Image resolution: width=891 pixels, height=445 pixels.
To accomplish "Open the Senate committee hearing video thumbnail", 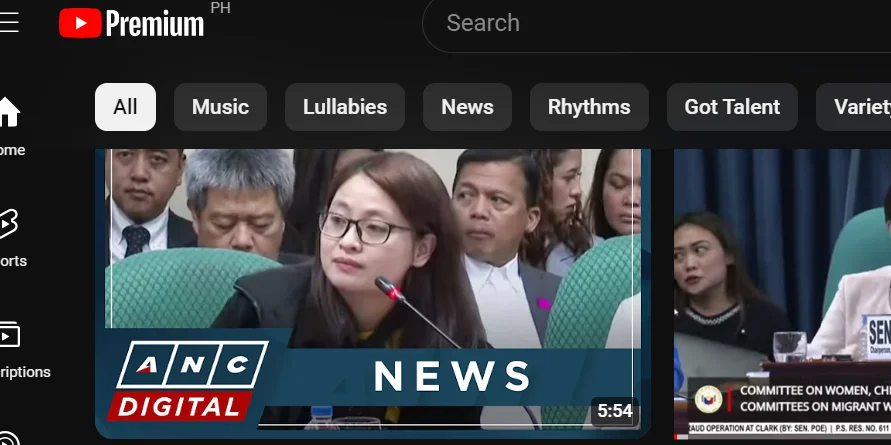I will pos(782,294).
